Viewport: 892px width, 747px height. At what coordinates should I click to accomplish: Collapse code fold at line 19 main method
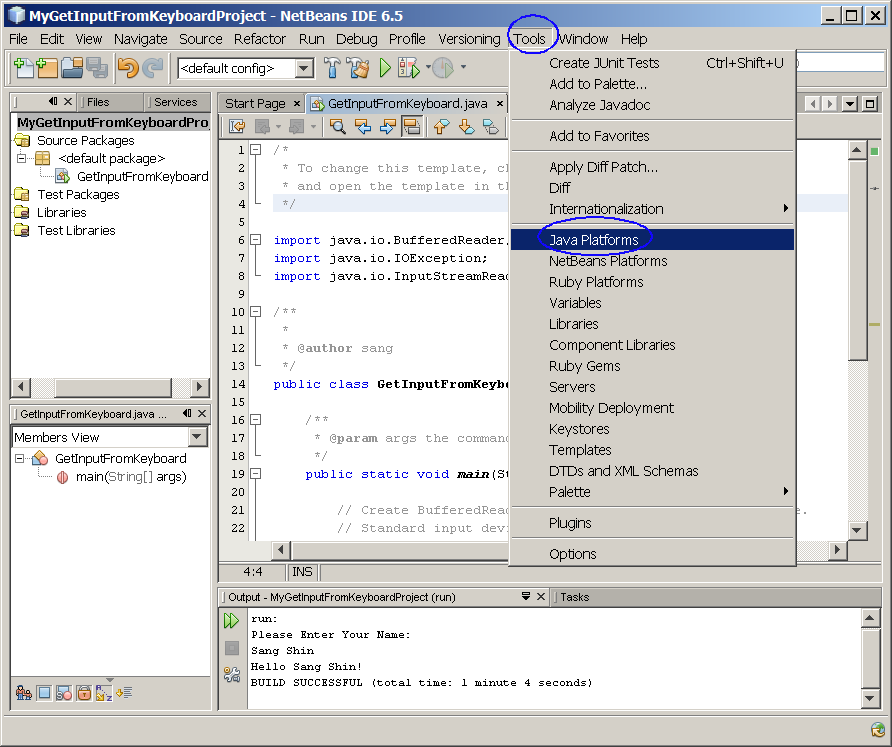pos(256,474)
